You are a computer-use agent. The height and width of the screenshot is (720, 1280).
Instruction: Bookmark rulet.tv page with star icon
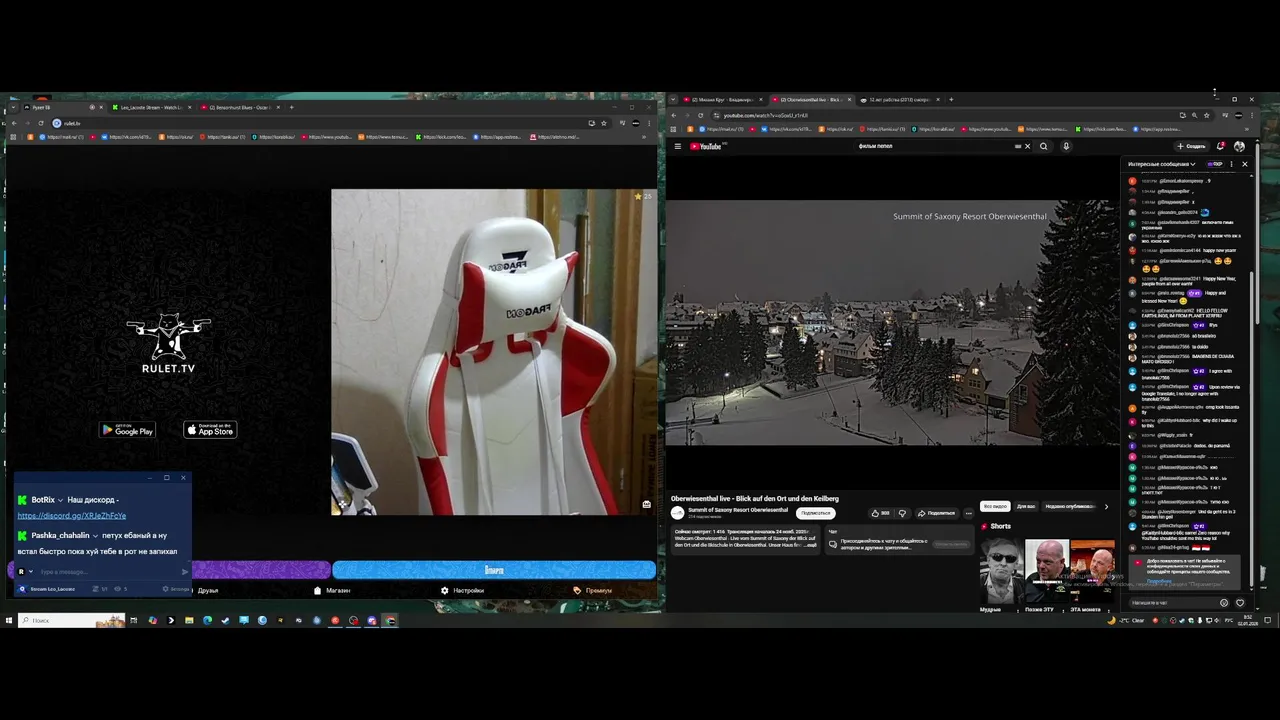click(x=603, y=123)
